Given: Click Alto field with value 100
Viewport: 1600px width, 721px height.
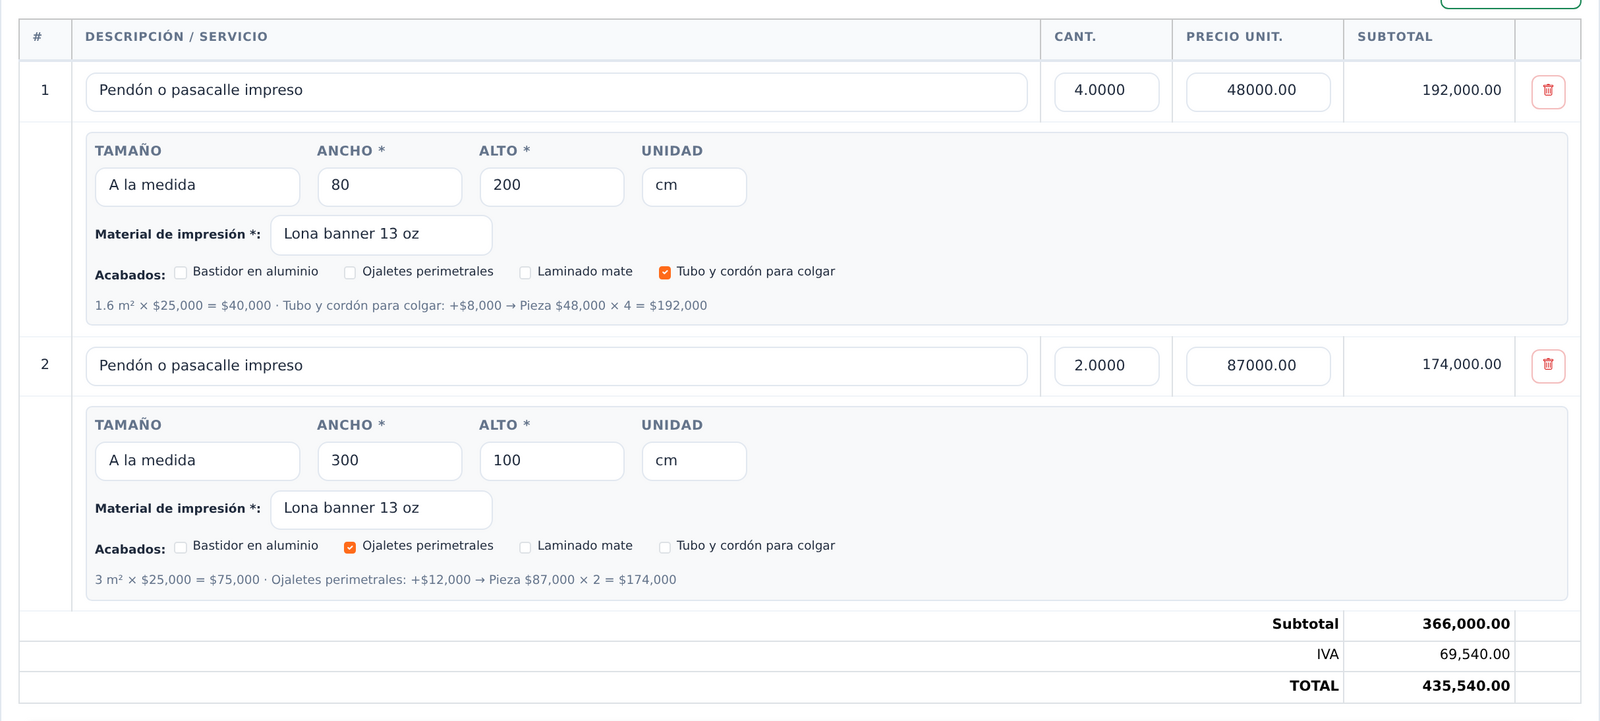Looking at the screenshot, I should pos(552,461).
